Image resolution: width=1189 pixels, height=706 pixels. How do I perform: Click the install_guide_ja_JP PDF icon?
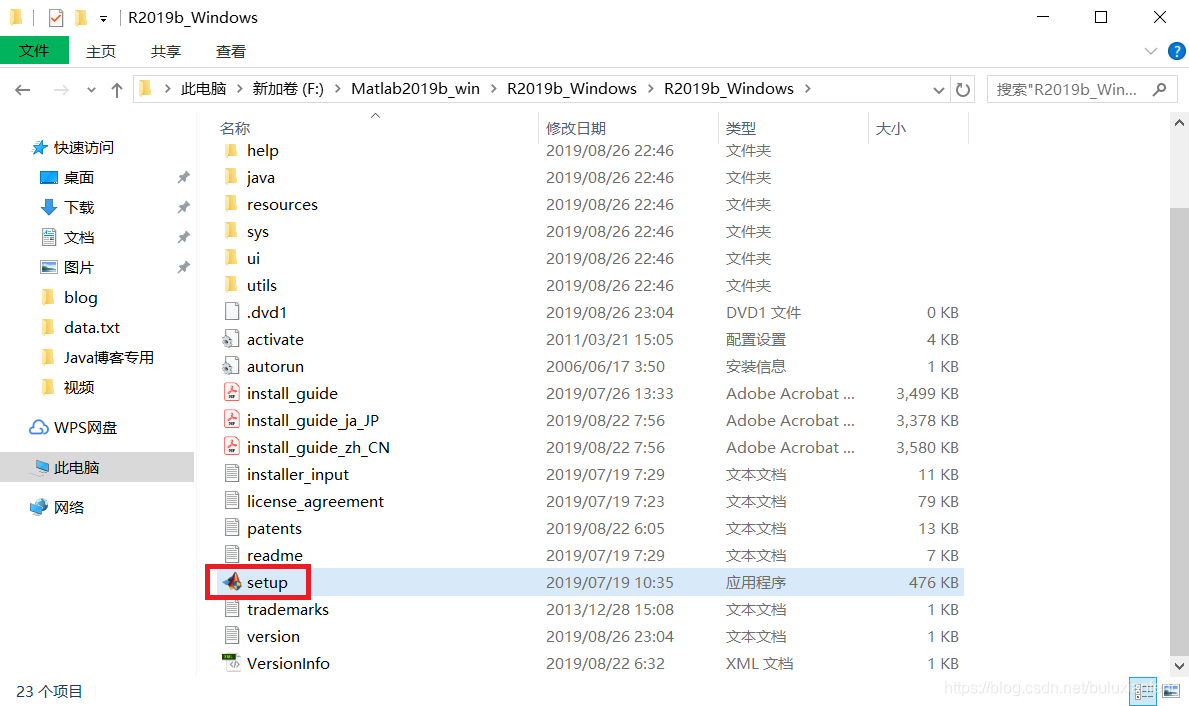point(232,420)
